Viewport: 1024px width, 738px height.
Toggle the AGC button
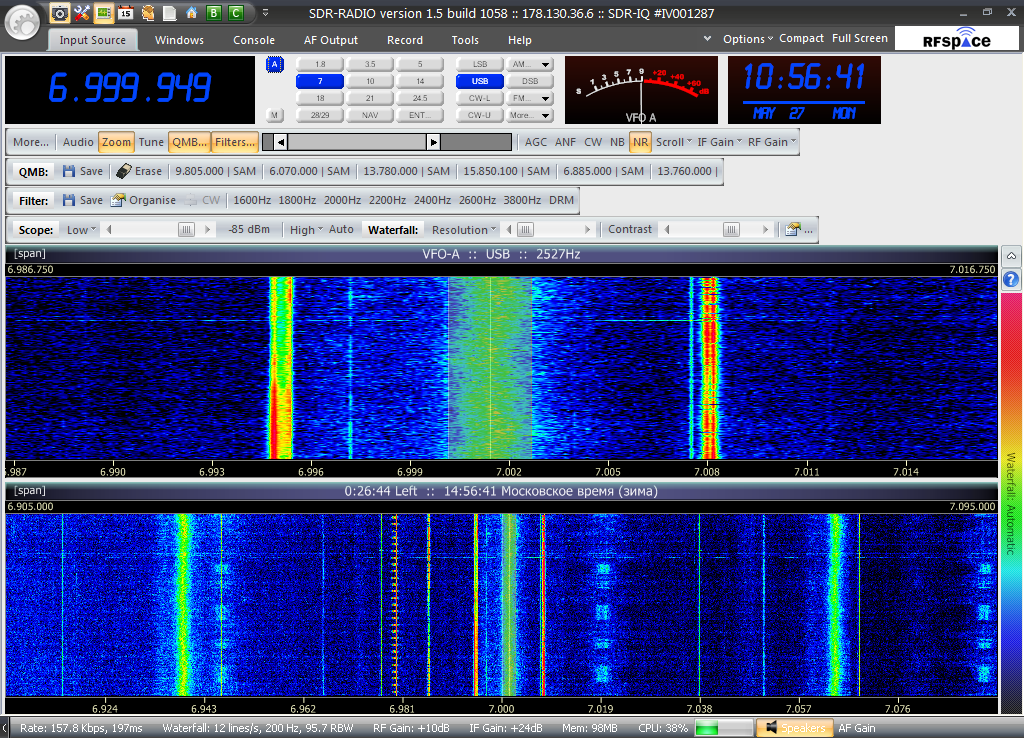coord(536,142)
